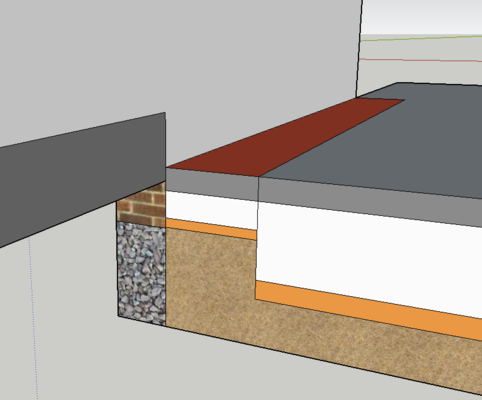Select the bright white background upper right
The height and width of the screenshot is (400, 482).
point(422,17)
